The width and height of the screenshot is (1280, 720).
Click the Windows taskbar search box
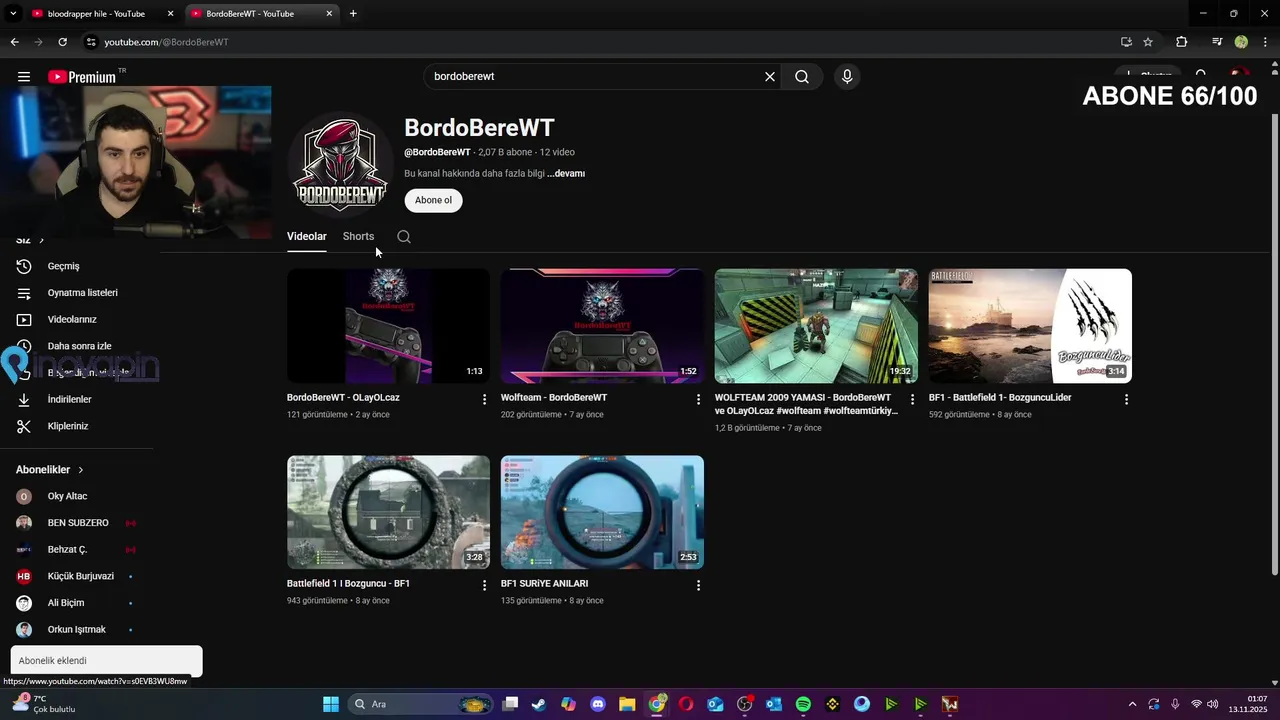[421, 704]
